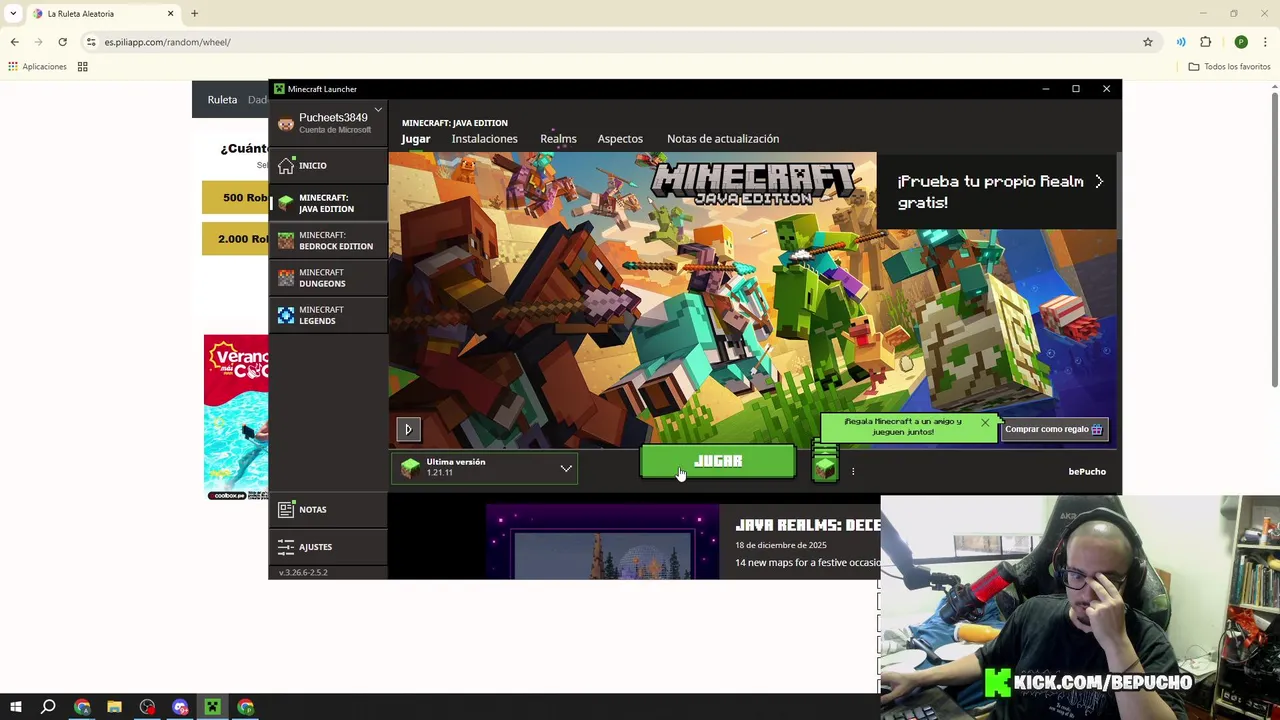Open Windows taskbar search
This screenshot has width=1280, height=720.
click(48, 707)
